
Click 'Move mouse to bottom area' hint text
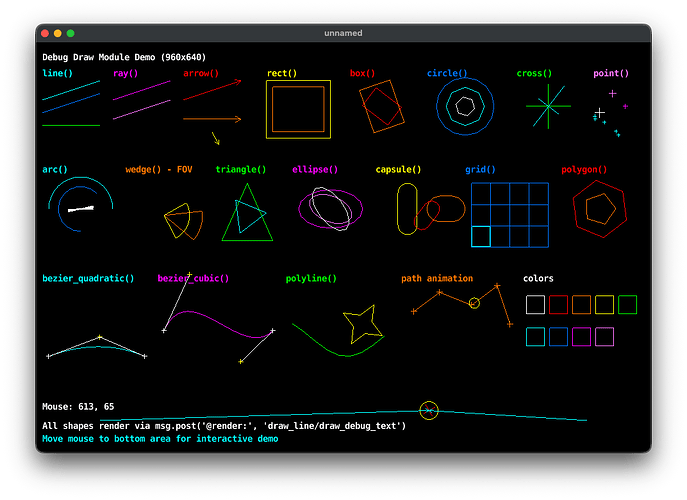pyautogui.click(x=160, y=439)
